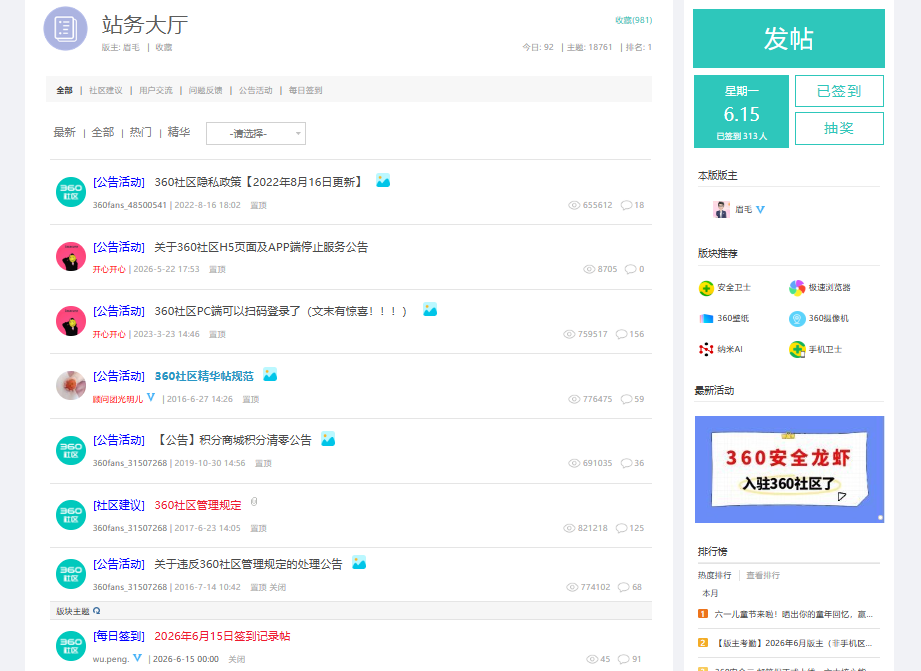Select the 精华 sorting filter
This screenshot has width=921, height=671.
coord(179,132)
